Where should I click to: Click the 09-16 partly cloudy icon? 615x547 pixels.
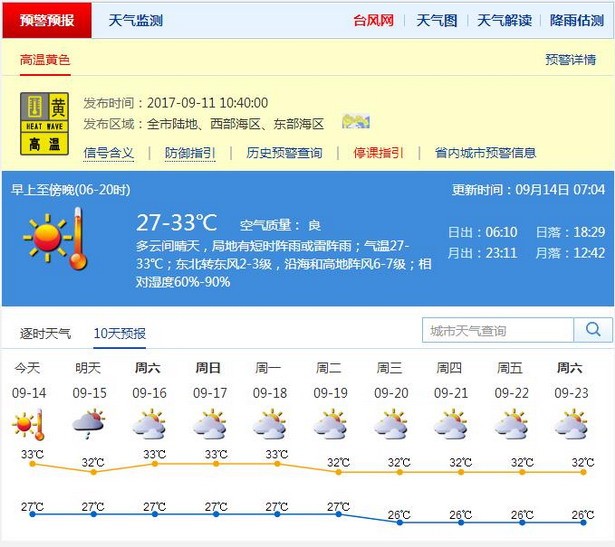(149, 426)
